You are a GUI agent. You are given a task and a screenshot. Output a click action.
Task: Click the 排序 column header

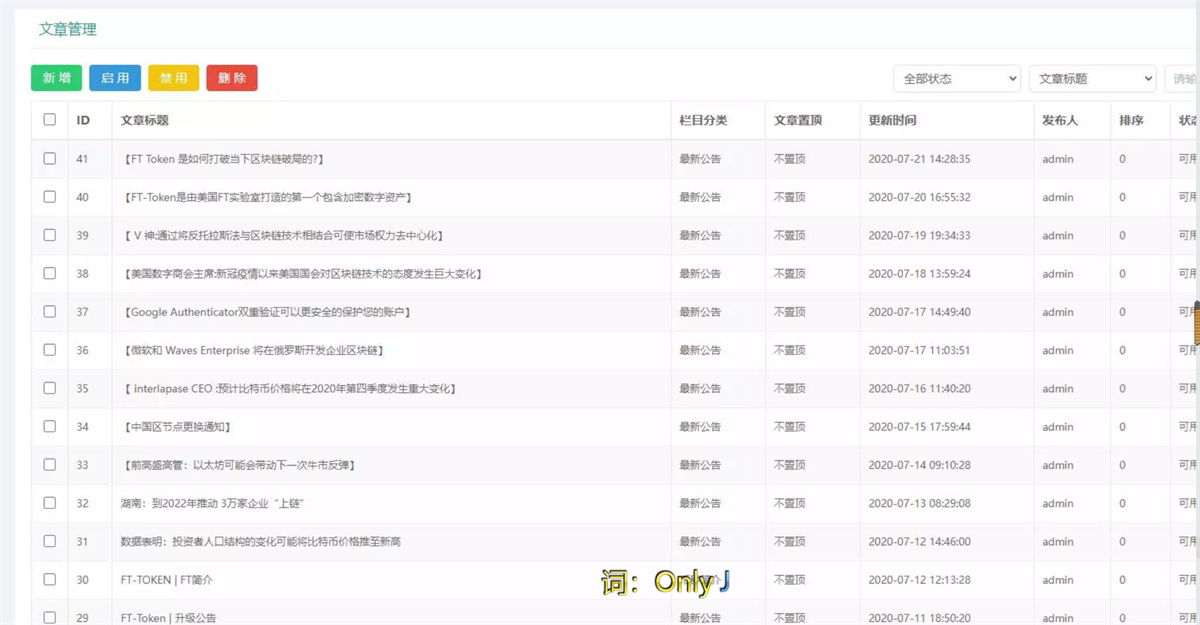point(1131,119)
